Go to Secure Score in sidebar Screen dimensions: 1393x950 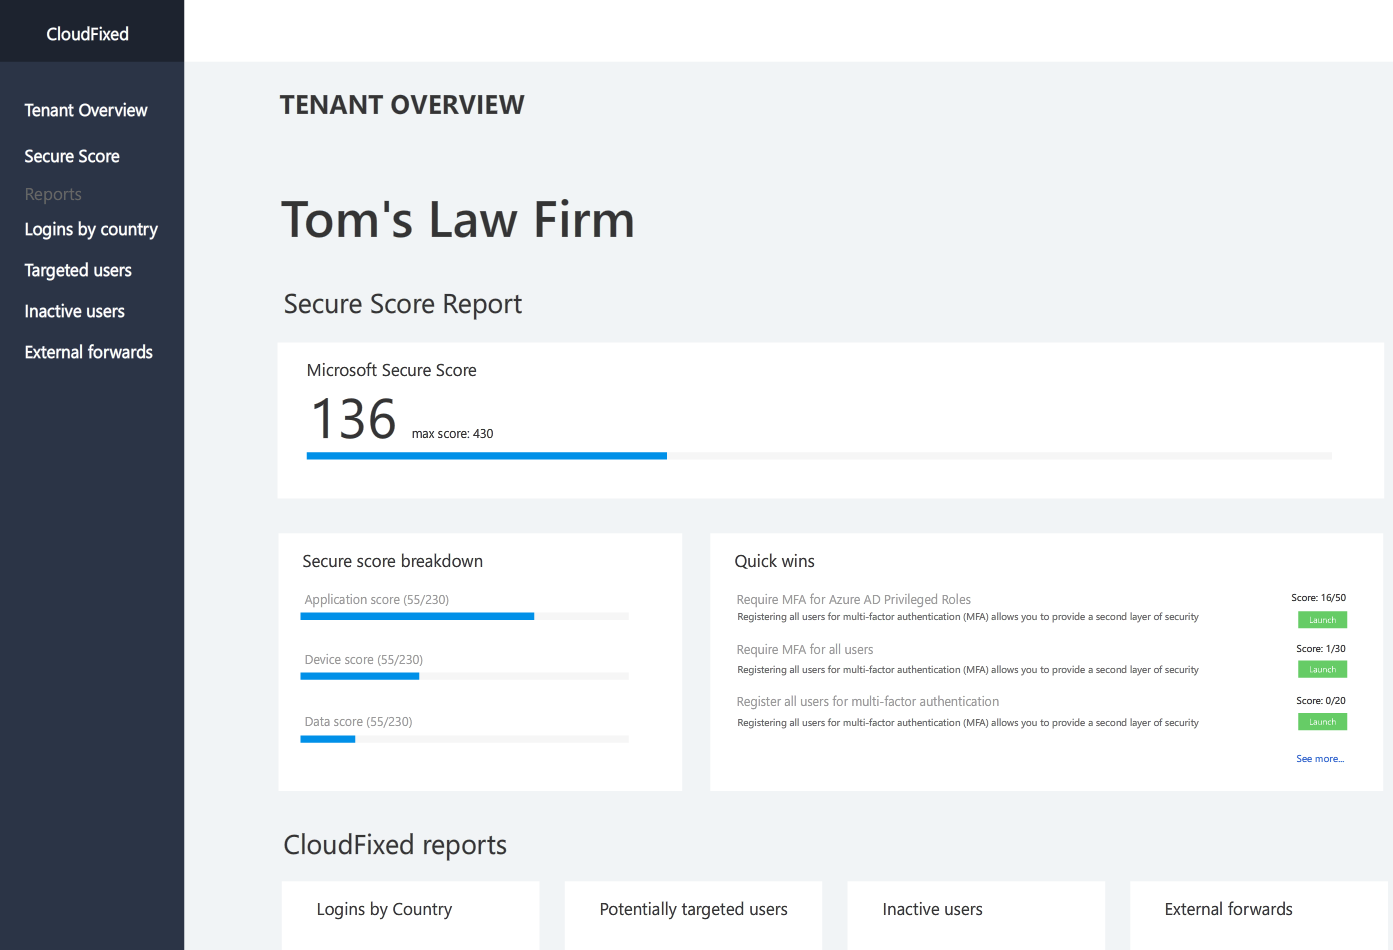tap(72, 156)
